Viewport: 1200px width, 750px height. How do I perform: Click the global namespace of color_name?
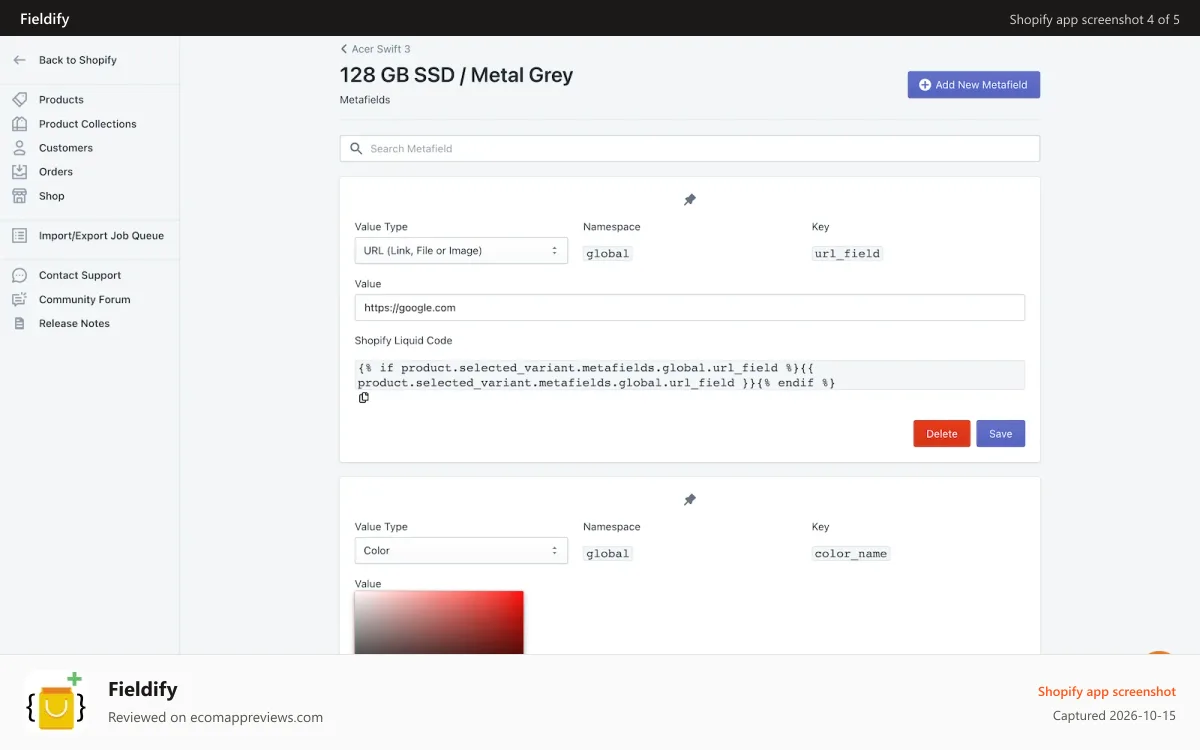(x=607, y=553)
